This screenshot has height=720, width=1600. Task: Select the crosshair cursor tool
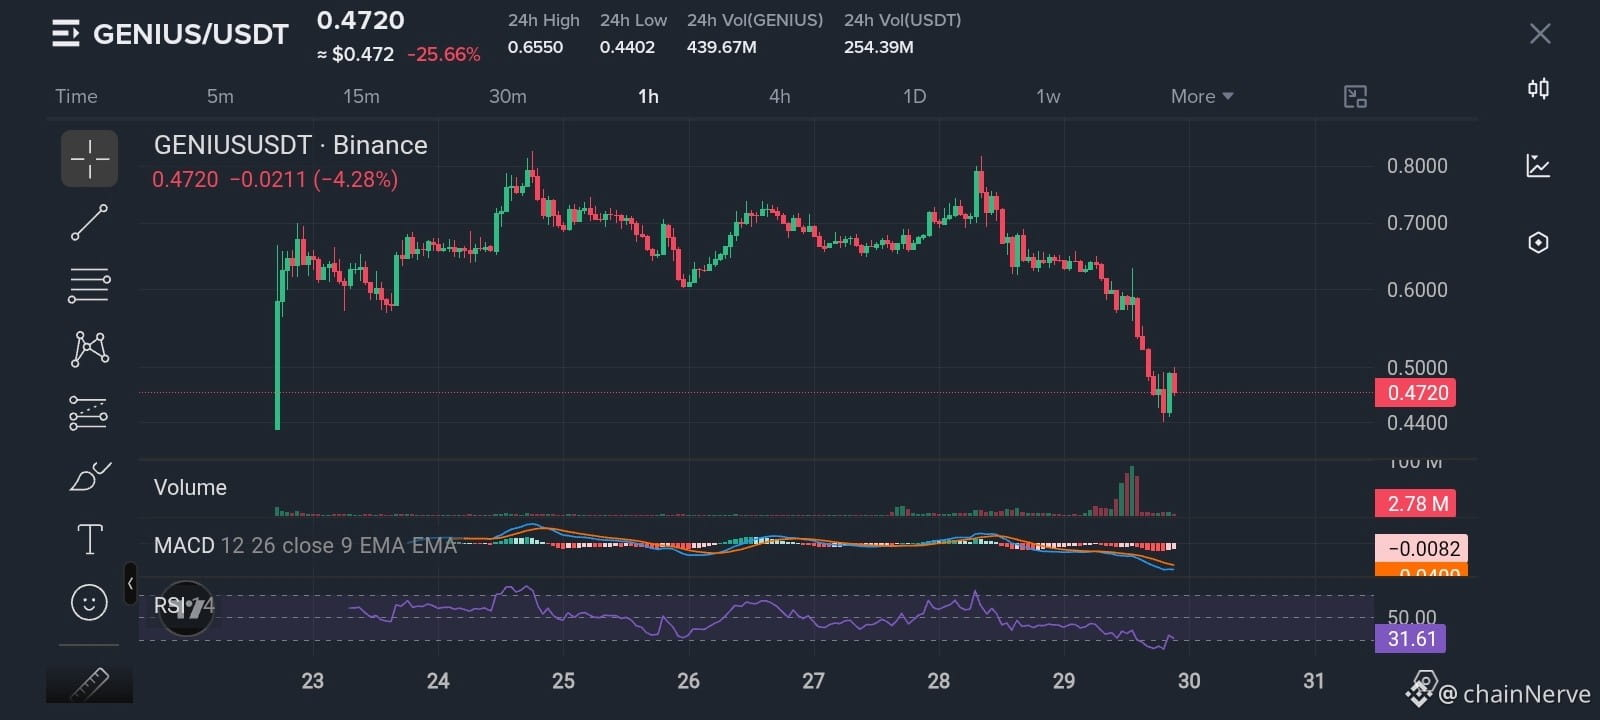[x=89, y=158]
